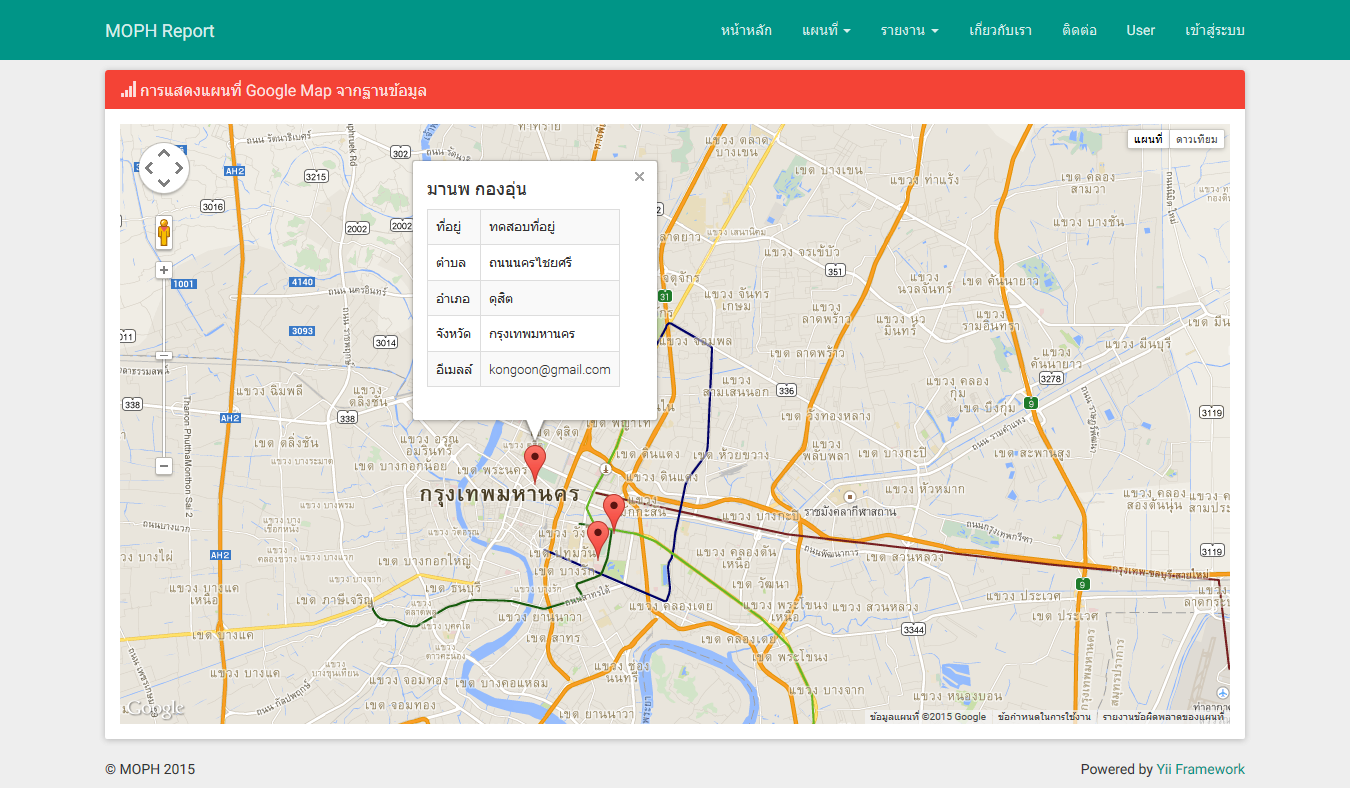The width and height of the screenshot is (1350, 788).
Task: Click the เขต บางเขน map label
Action: coord(831,170)
